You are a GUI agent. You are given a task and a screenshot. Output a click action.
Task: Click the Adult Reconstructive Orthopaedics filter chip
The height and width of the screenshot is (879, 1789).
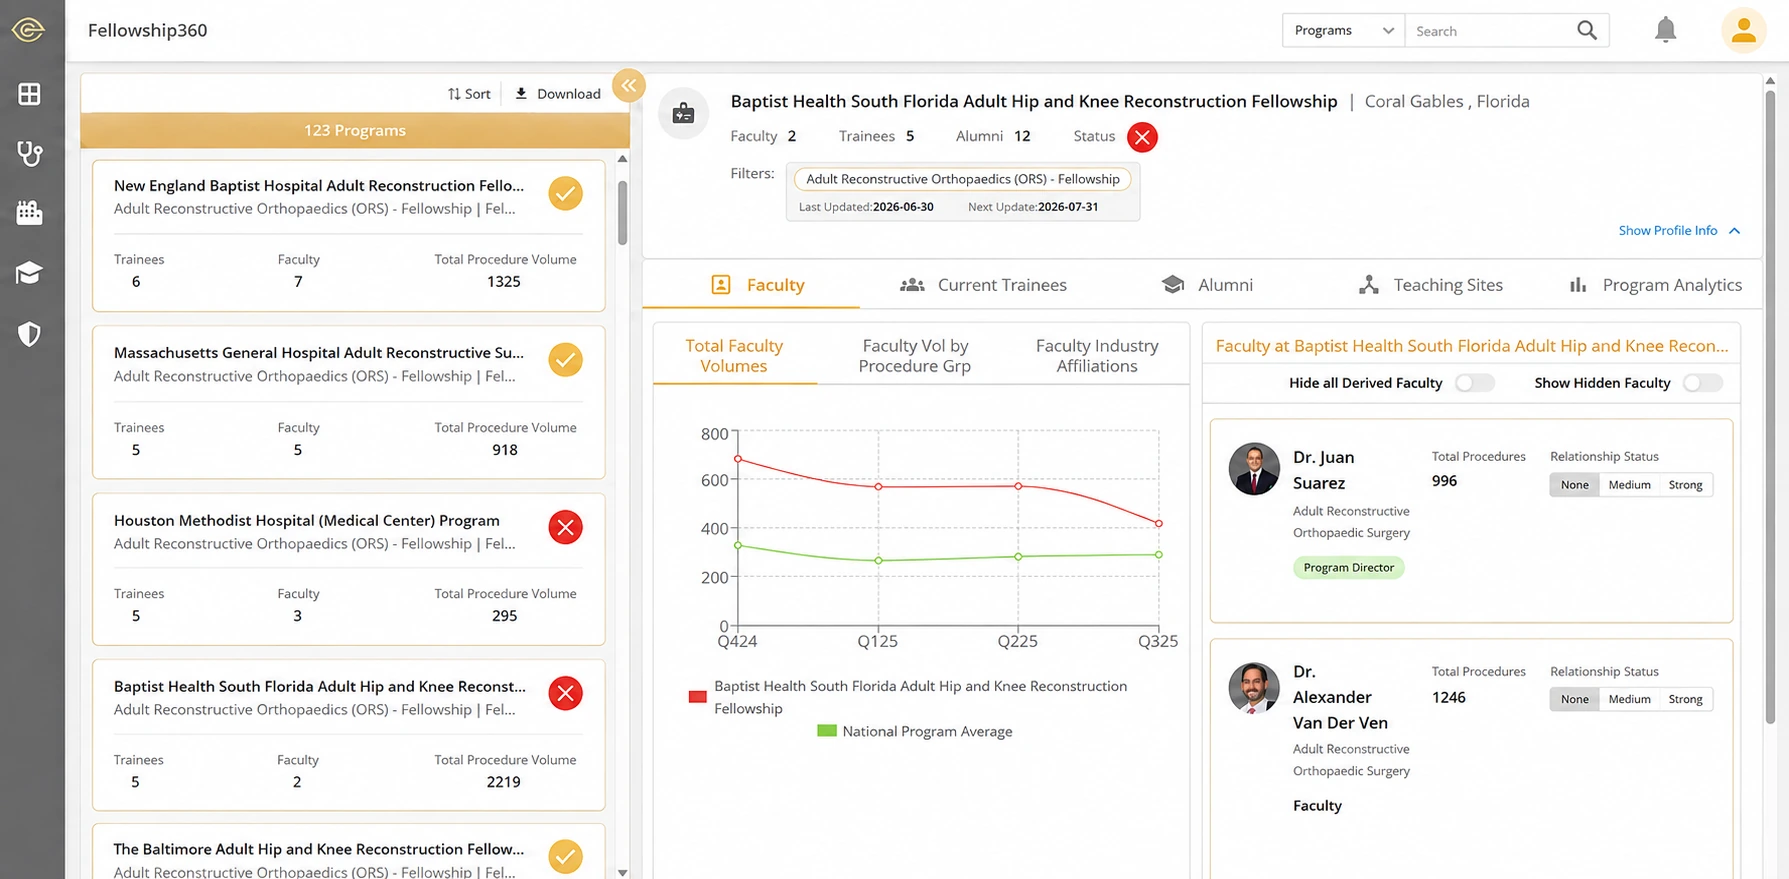click(963, 179)
